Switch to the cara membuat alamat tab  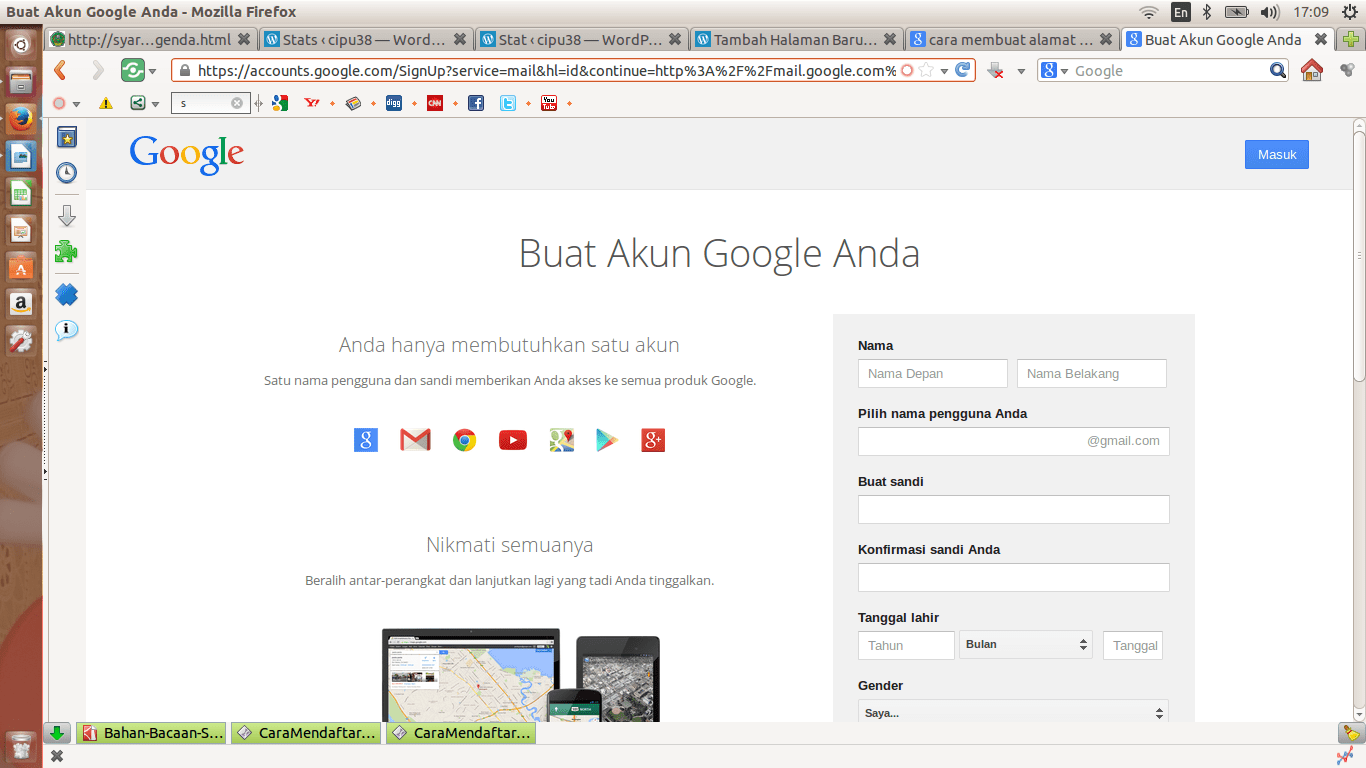click(1011, 40)
